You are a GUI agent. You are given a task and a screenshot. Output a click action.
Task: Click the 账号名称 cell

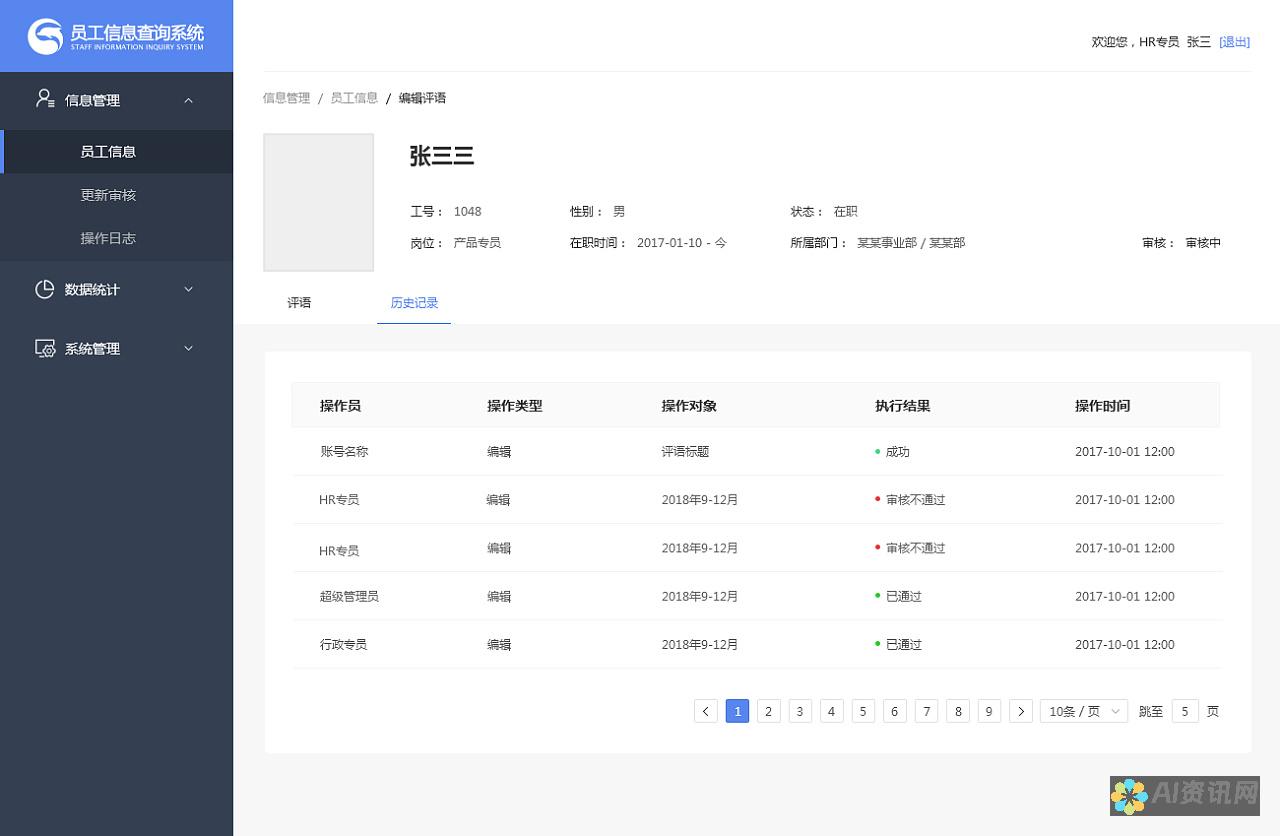(x=344, y=452)
